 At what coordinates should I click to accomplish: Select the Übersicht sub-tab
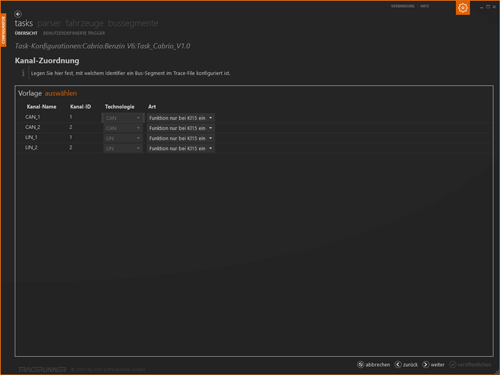[26, 33]
